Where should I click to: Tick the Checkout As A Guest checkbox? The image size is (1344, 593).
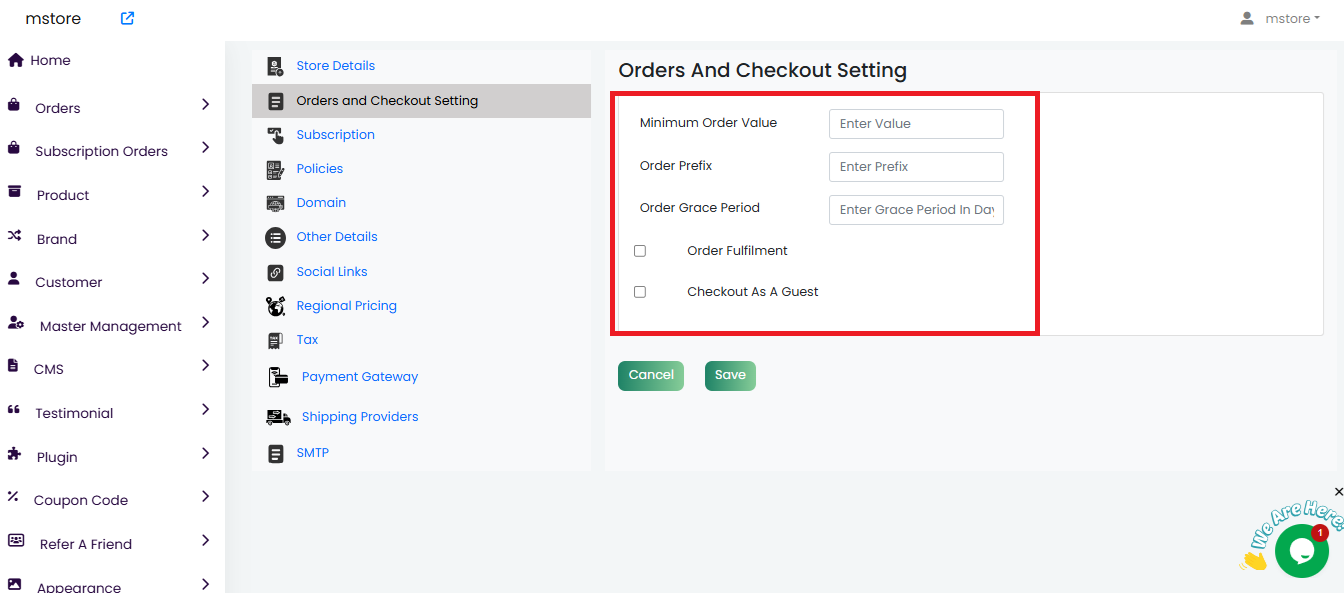pos(640,292)
